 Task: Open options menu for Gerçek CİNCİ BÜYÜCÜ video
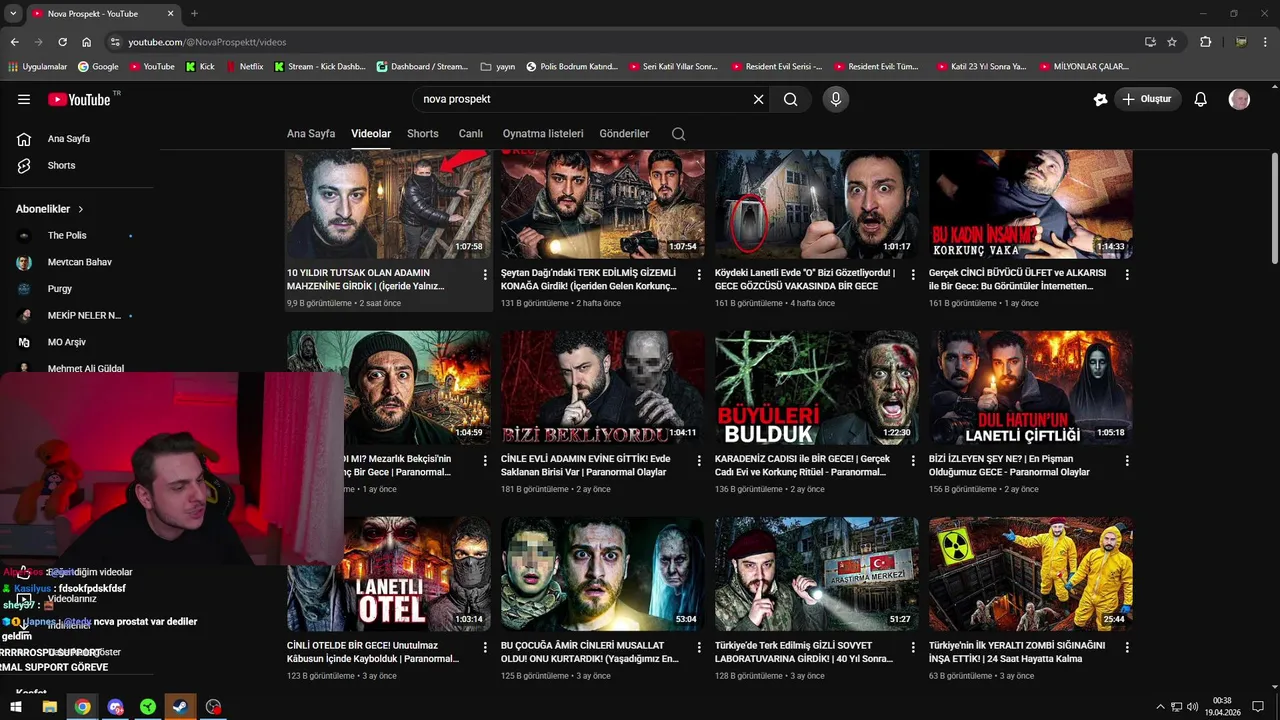(x=1127, y=275)
